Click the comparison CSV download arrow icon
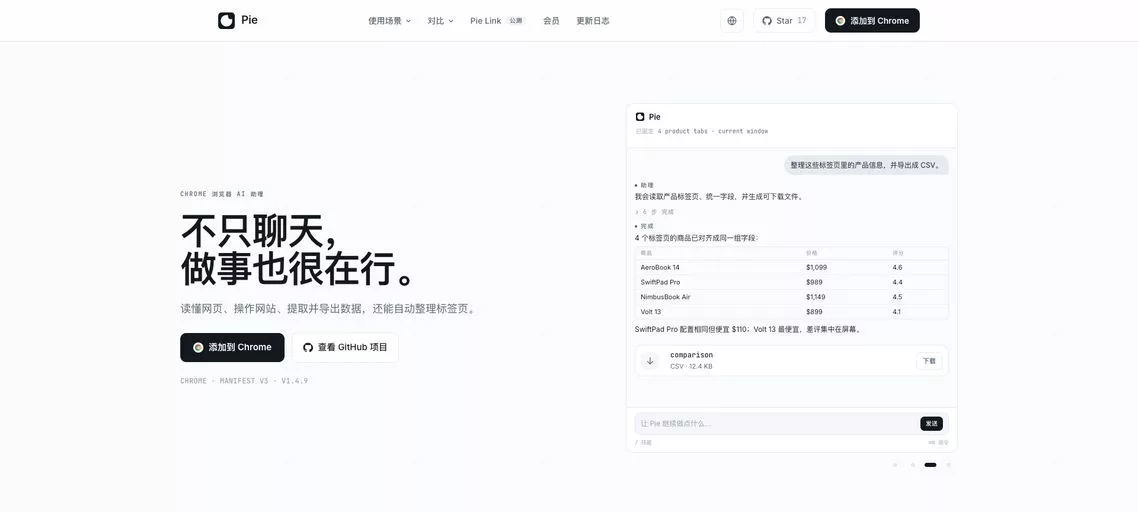The image size is (1138, 512). coord(650,360)
